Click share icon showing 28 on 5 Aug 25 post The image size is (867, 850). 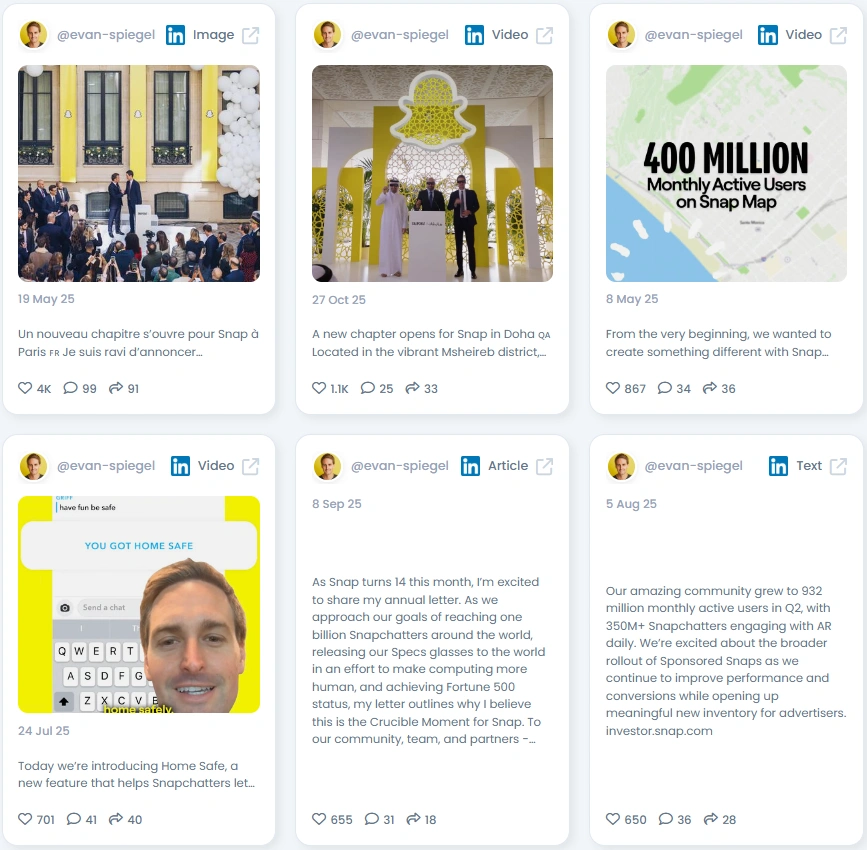point(711,818)
